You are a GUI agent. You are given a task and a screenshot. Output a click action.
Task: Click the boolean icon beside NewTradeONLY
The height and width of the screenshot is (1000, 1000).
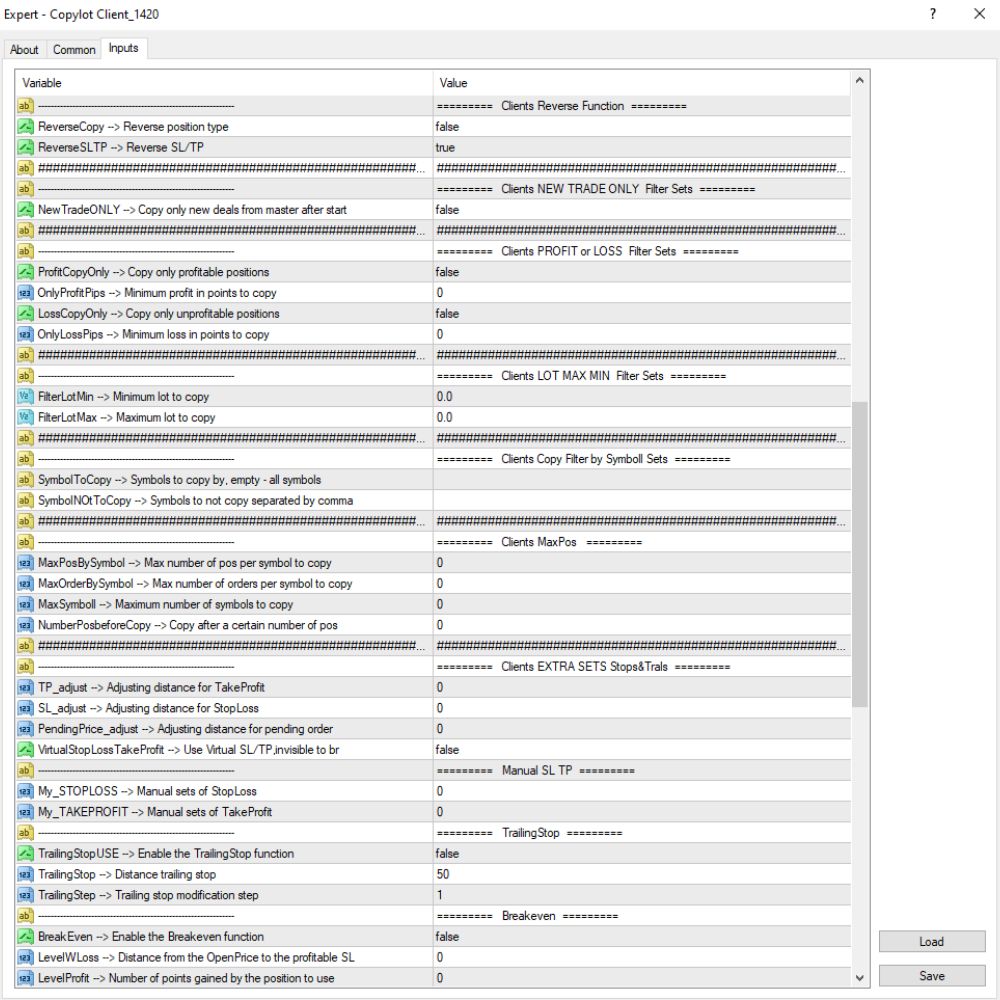click(x=25, y=209)
